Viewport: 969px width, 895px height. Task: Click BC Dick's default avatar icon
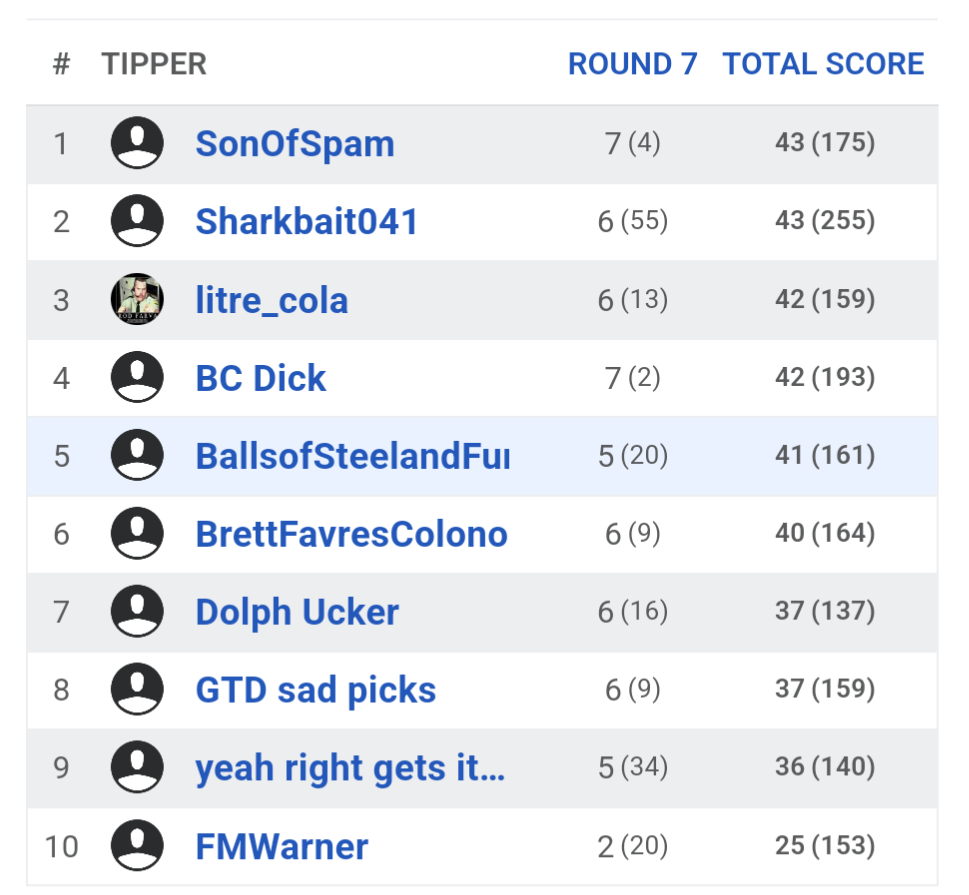137,377
